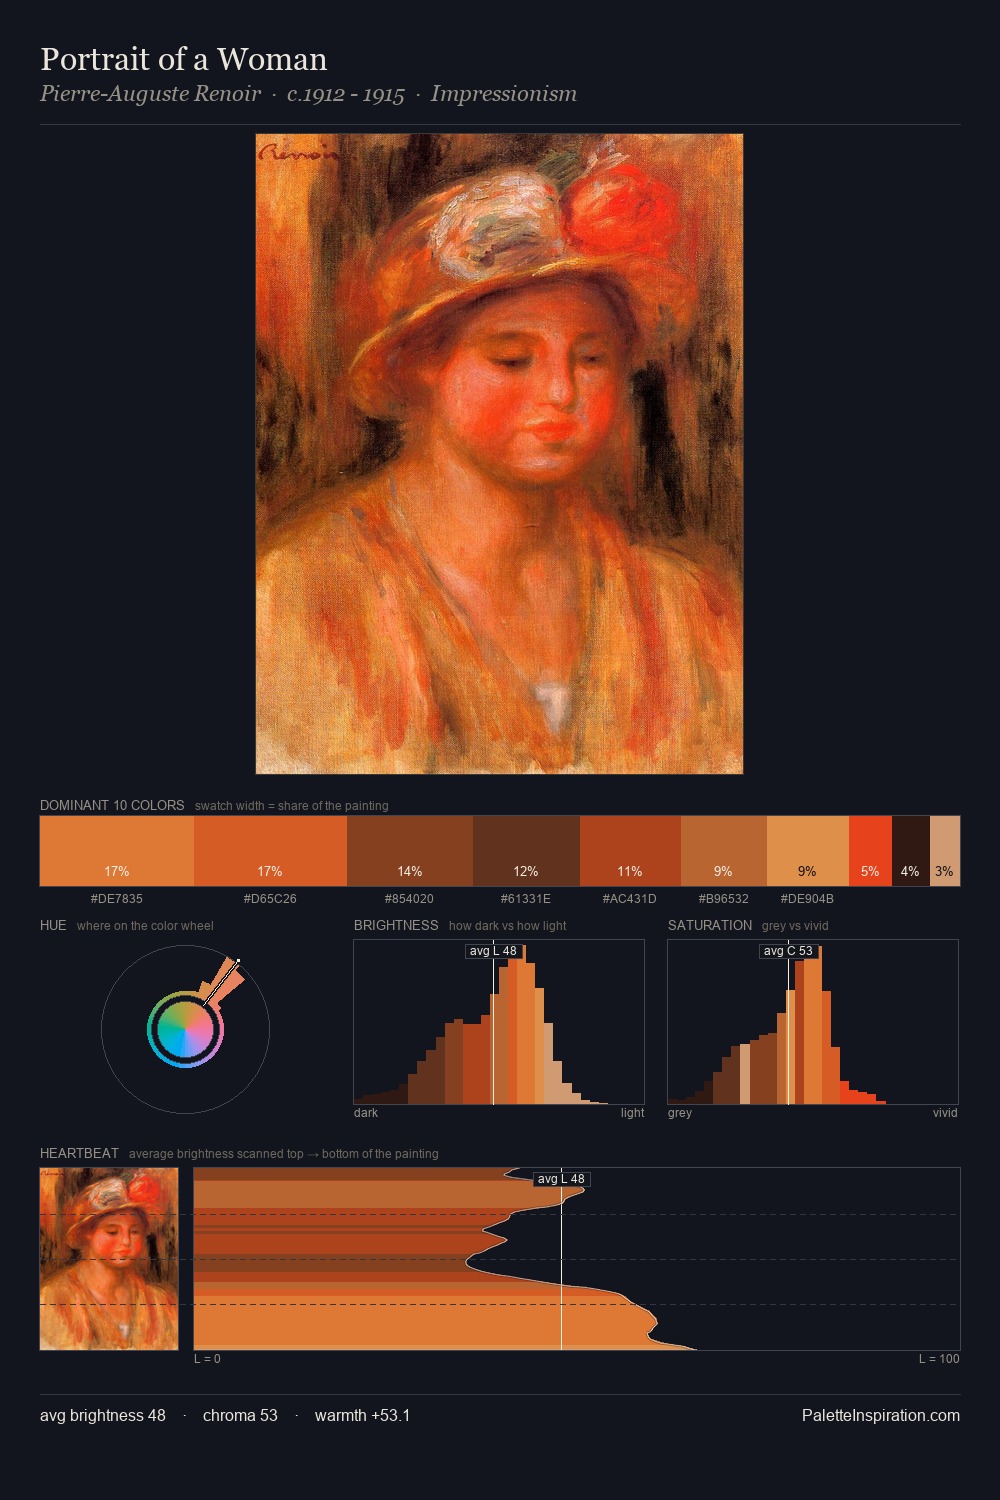Click the #D65C26 17% color swatch
1000x1500 pixels.
click(270, 851)
